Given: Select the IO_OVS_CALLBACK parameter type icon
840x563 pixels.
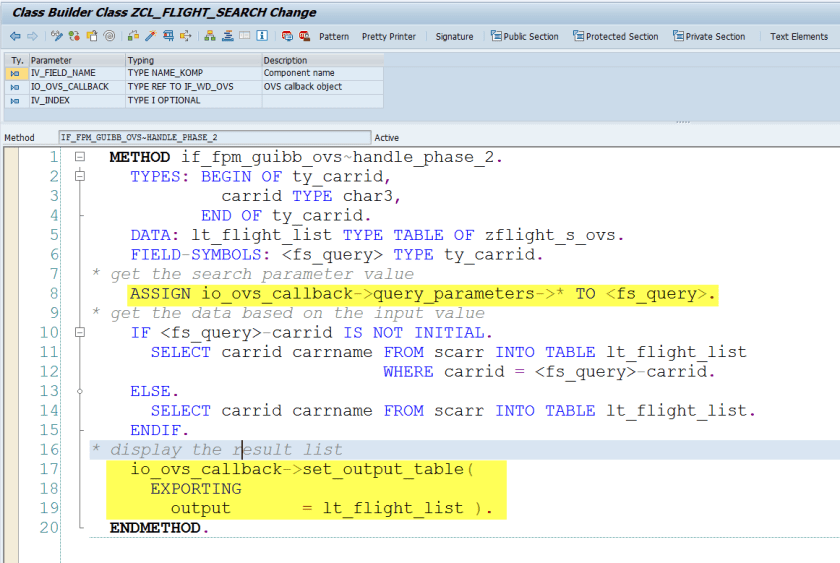Looking at the screenshot, I should tap(15, 87).
